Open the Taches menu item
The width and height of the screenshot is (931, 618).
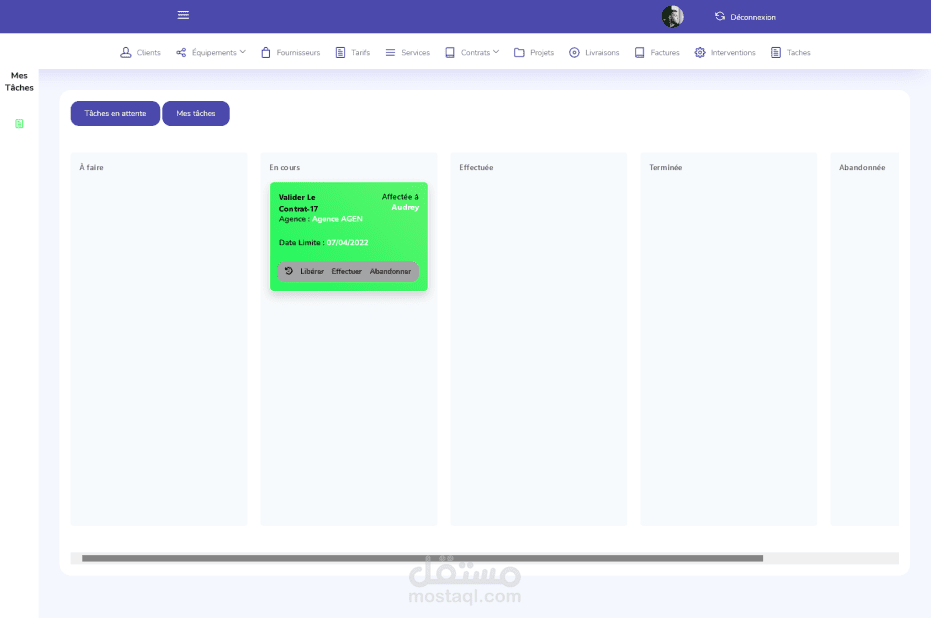799,53
